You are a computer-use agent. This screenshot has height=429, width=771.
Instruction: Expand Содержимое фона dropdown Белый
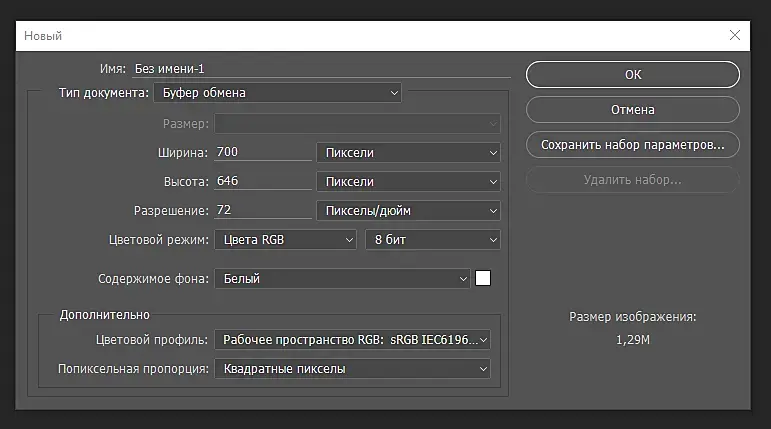[x=342, y=279]
